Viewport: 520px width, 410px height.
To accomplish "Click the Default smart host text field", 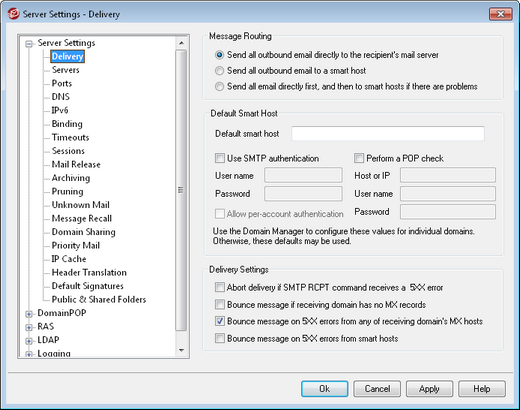I will pyautogui.click(x=388, y=134).
